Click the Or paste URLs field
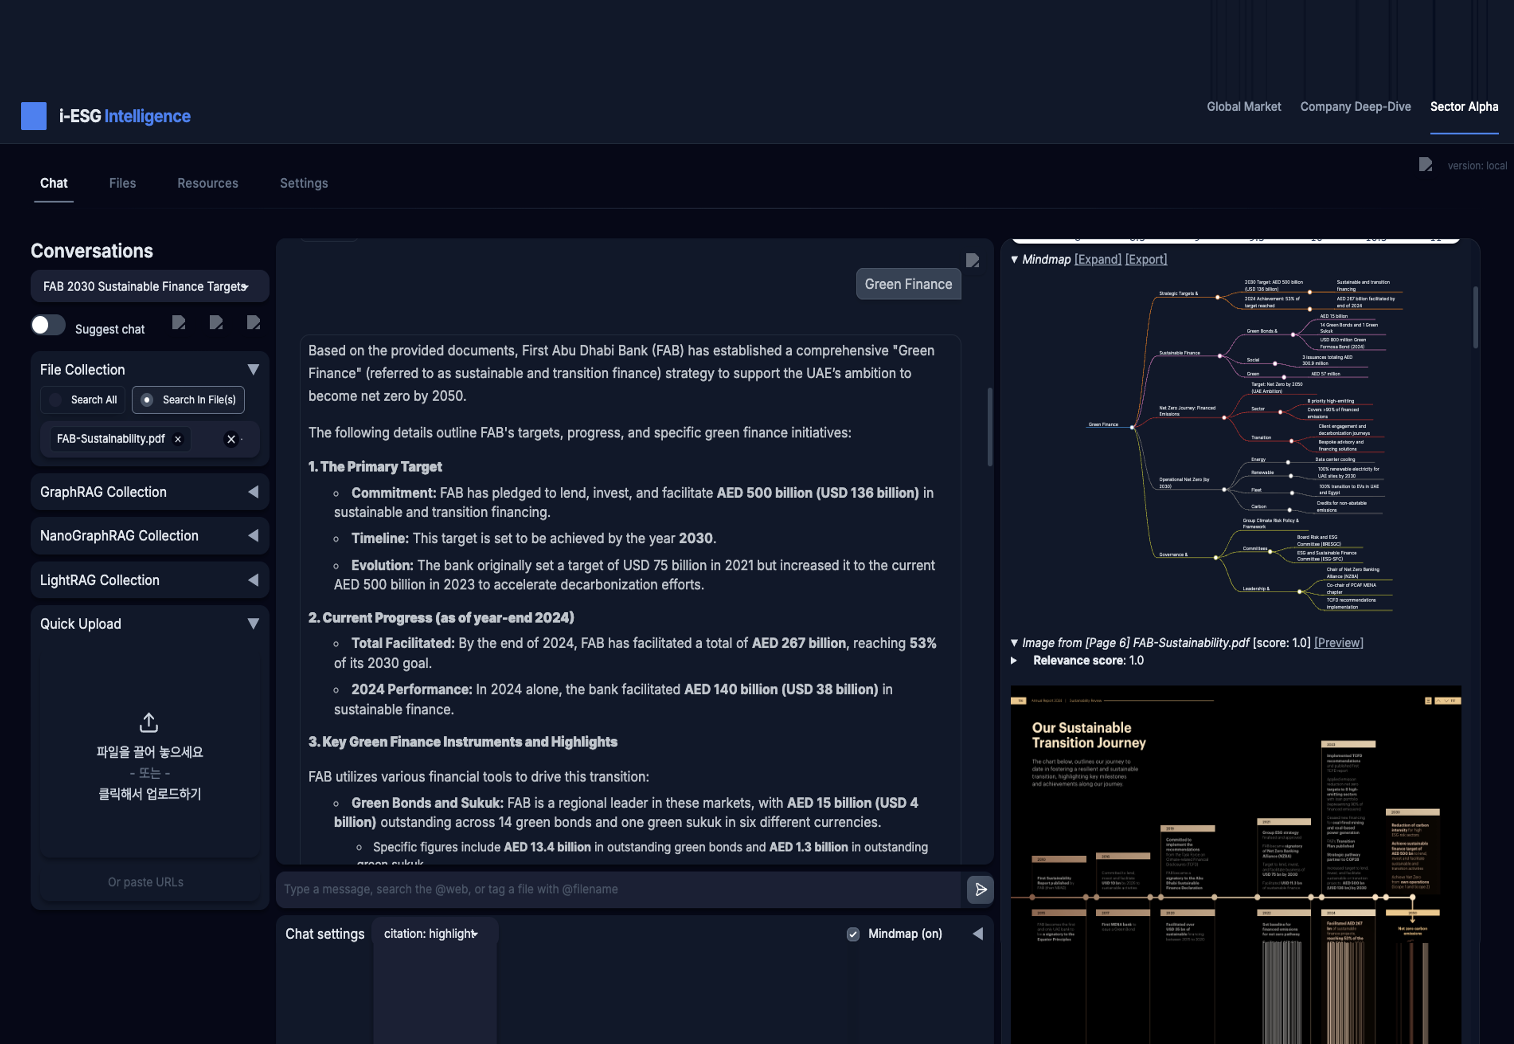This screenshot has width=1514, height=1044. pyautogui.click(x=146, y=882)
